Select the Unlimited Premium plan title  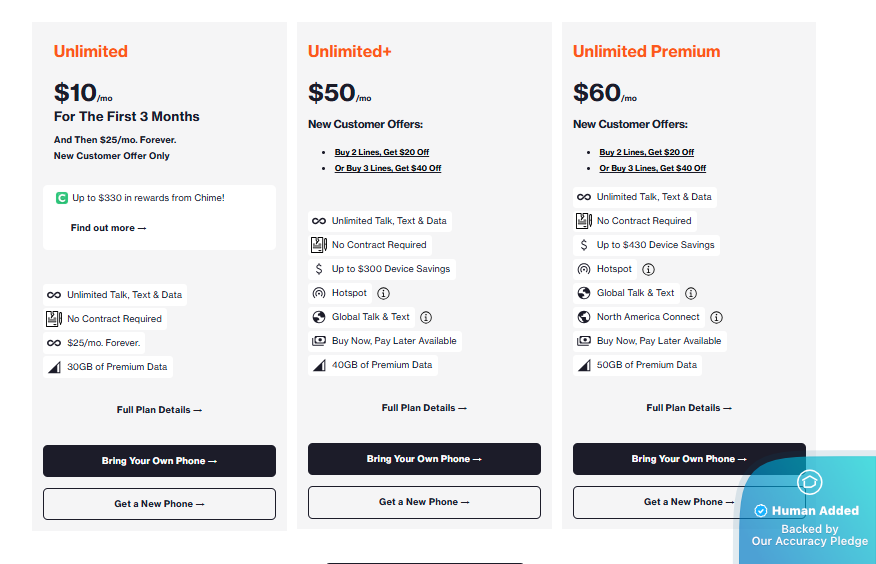[x=646, y=52]
